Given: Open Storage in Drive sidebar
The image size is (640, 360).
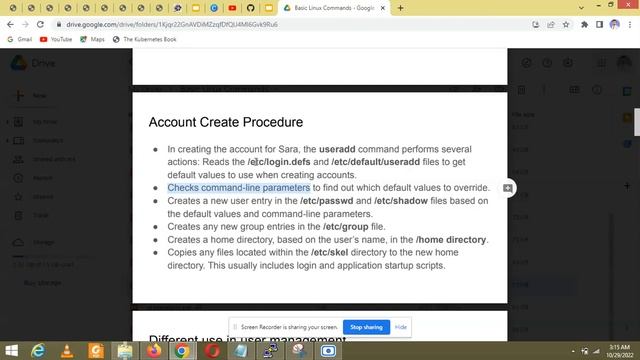Looking at the screenshot, I should tap(33, 242).
